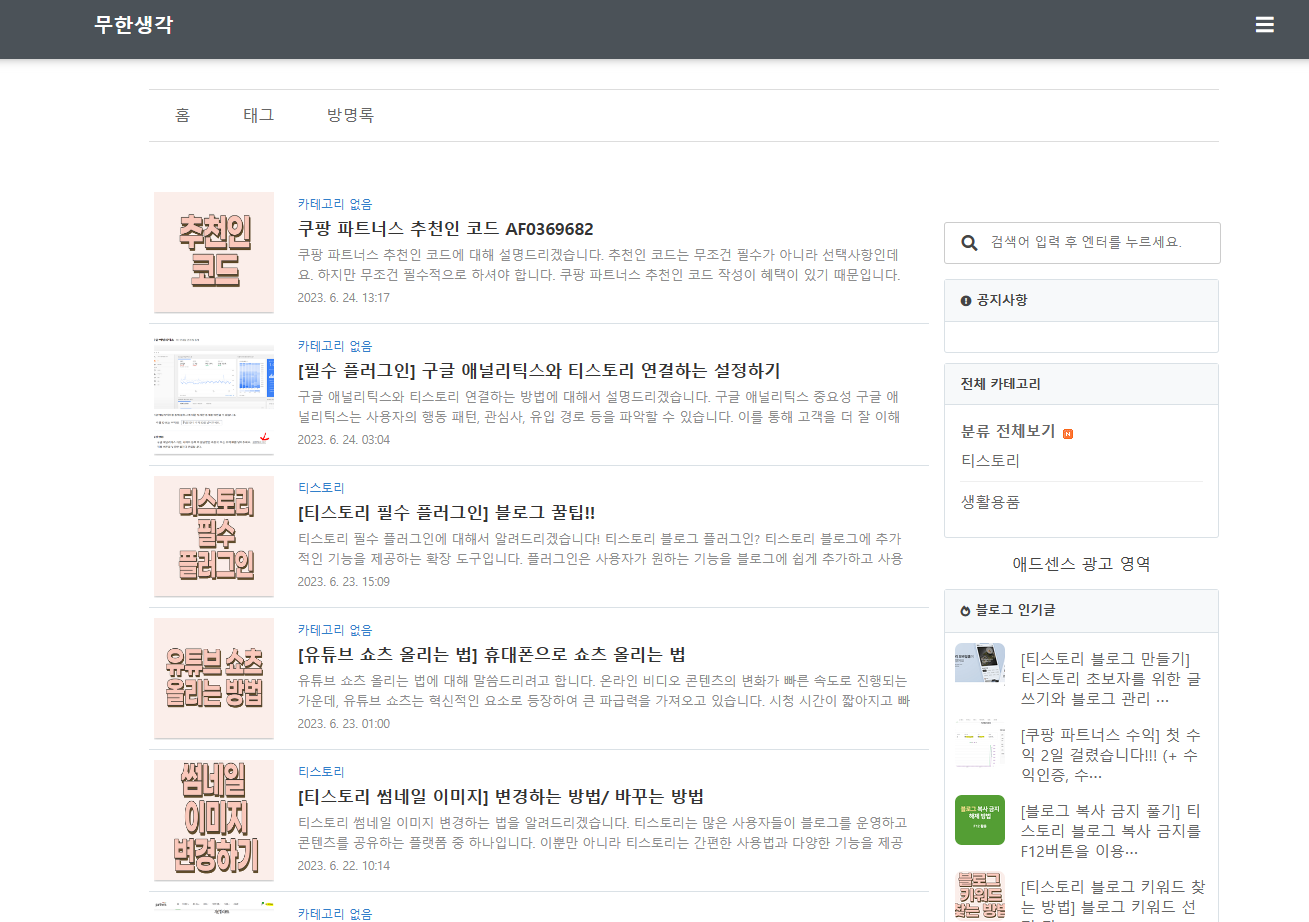Open the hamburger menu icon
The image size is (1309, 922).
coord(1265,25)
